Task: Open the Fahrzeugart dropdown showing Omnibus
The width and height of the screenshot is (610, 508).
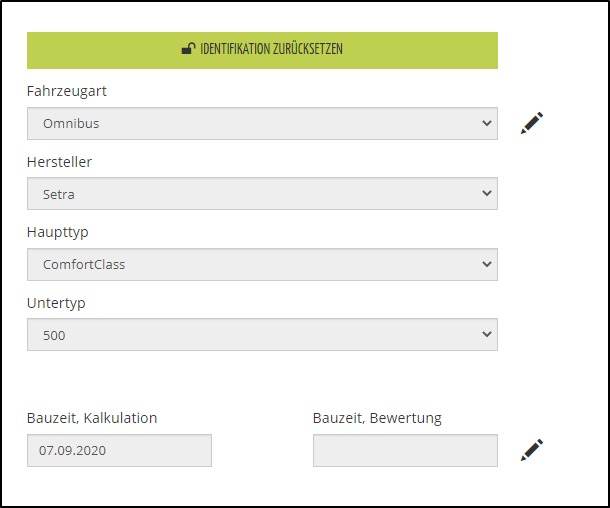Action: click(262, 124)
